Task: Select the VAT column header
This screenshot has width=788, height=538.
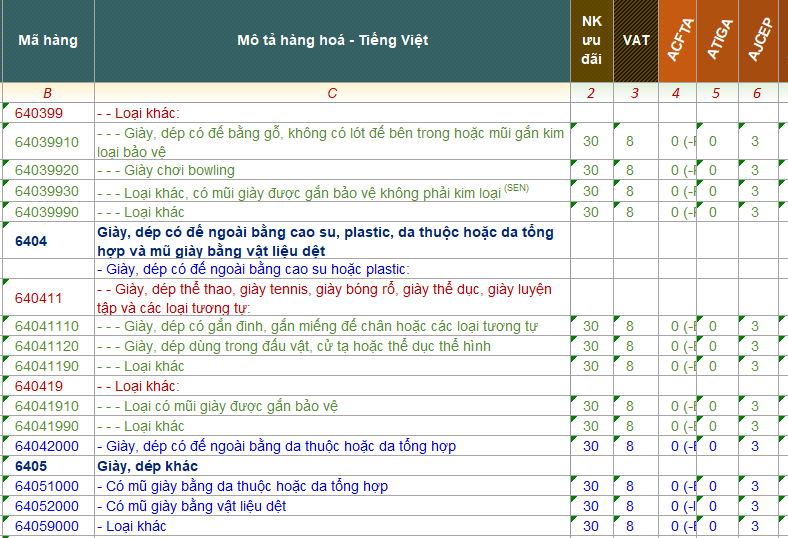Action: click(636, 41)
